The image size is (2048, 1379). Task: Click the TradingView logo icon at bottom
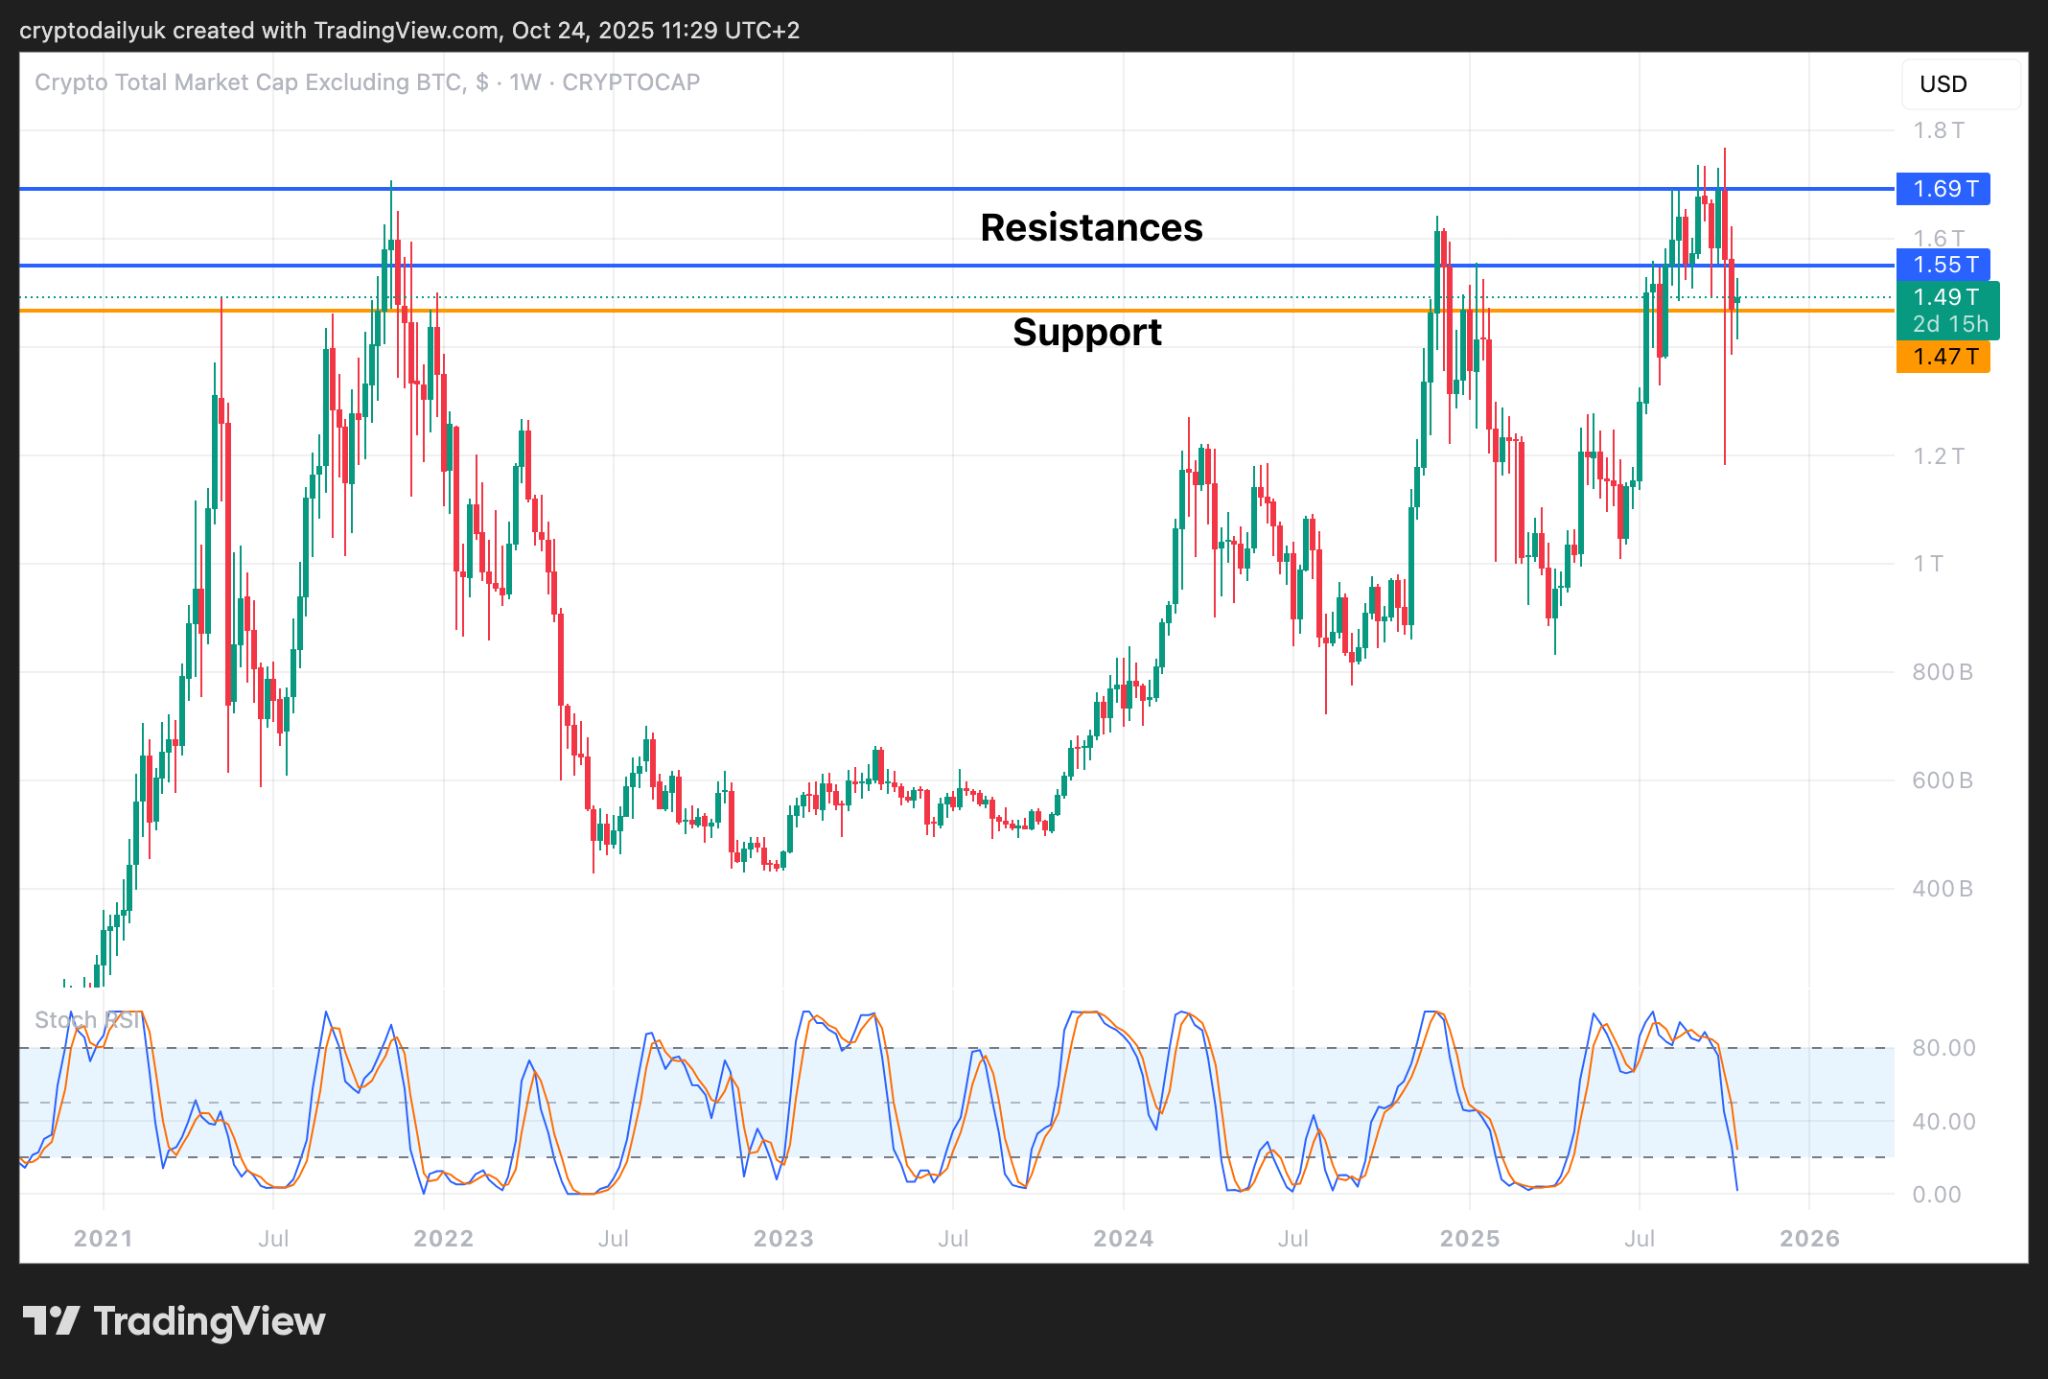(x=51, y=1321)
